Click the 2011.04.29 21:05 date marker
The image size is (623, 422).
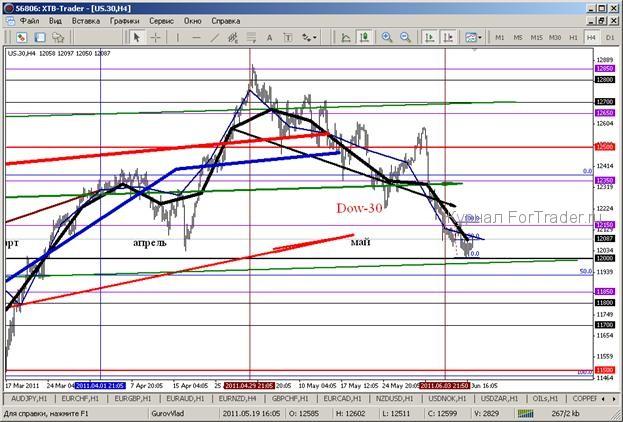pyautogui.click(x=249, y=385)
